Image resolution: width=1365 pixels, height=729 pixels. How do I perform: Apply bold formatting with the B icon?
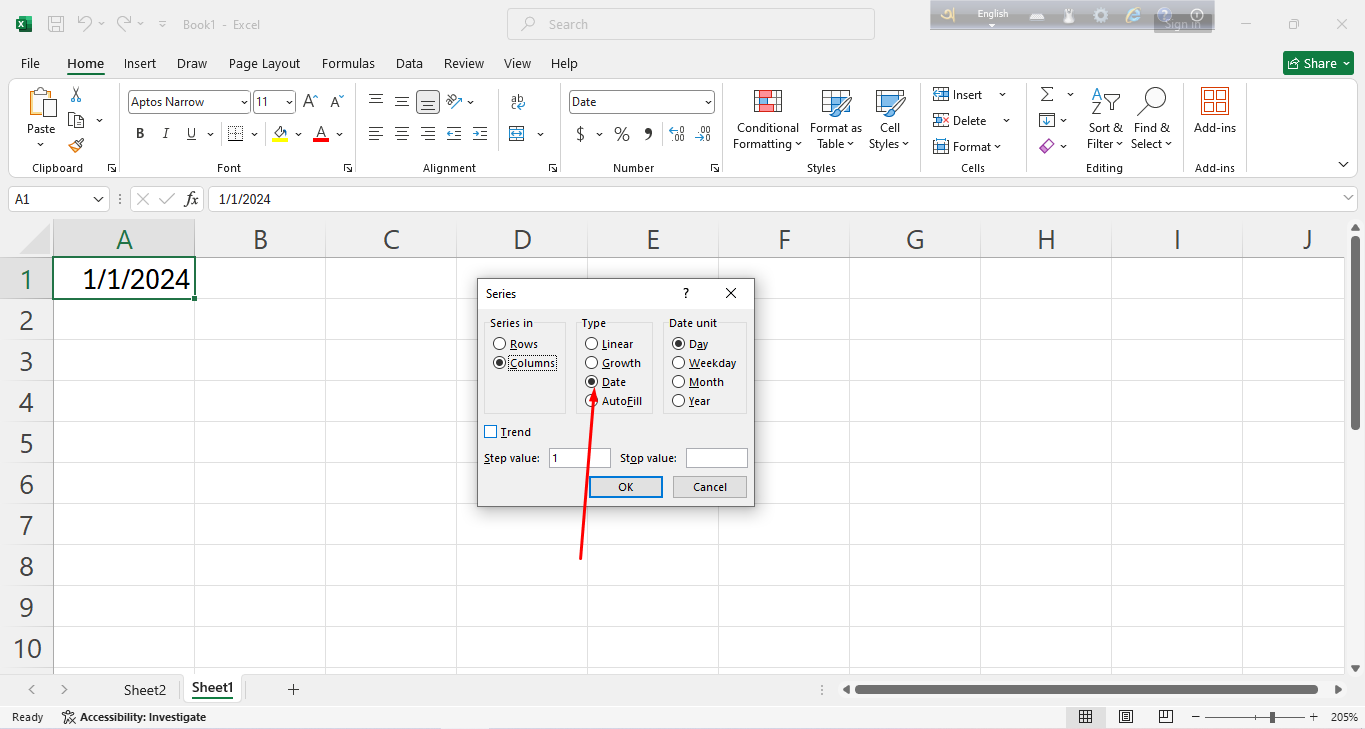(140, 134)
